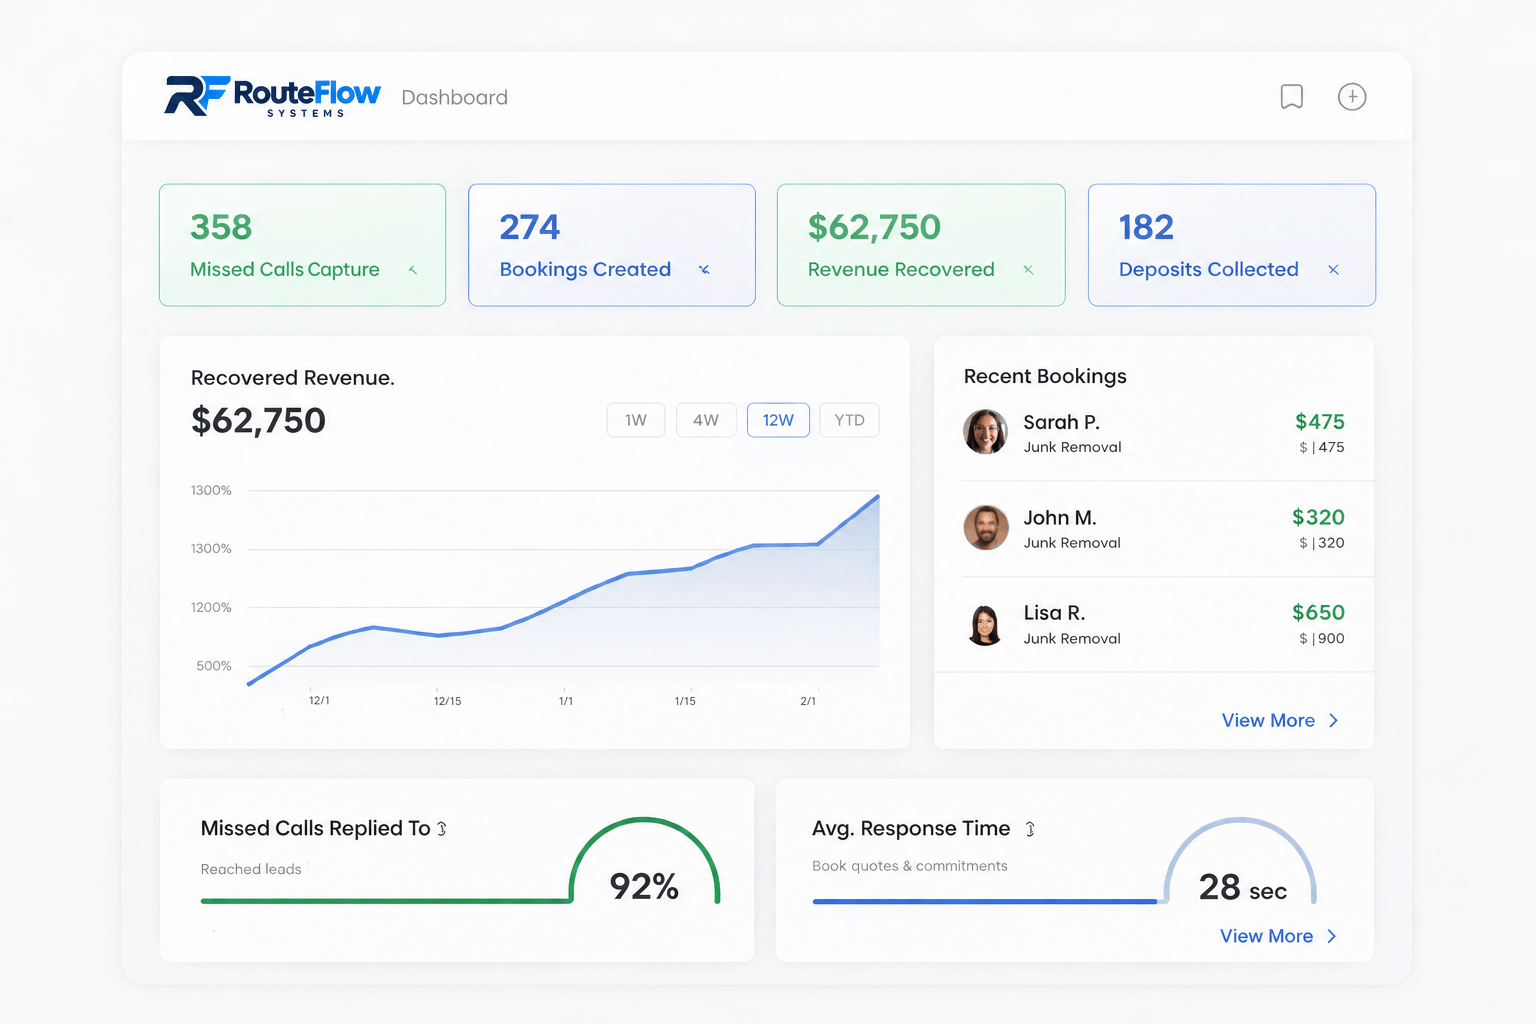
Task: Click the Dashboard title text
Action: [x=455, y=97]
